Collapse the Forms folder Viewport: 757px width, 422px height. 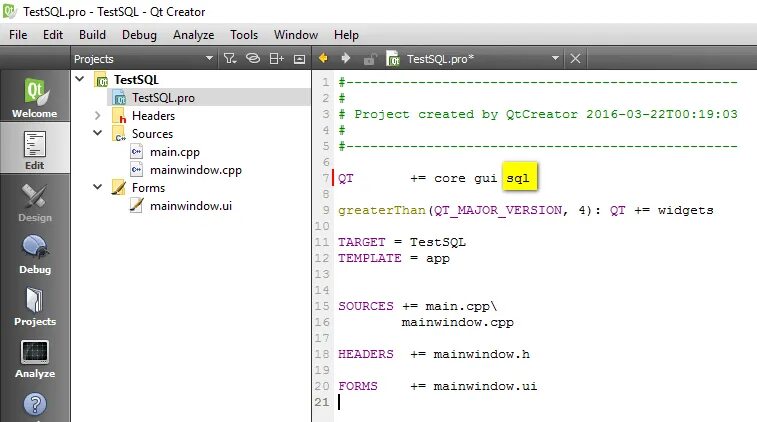(98, 187)
